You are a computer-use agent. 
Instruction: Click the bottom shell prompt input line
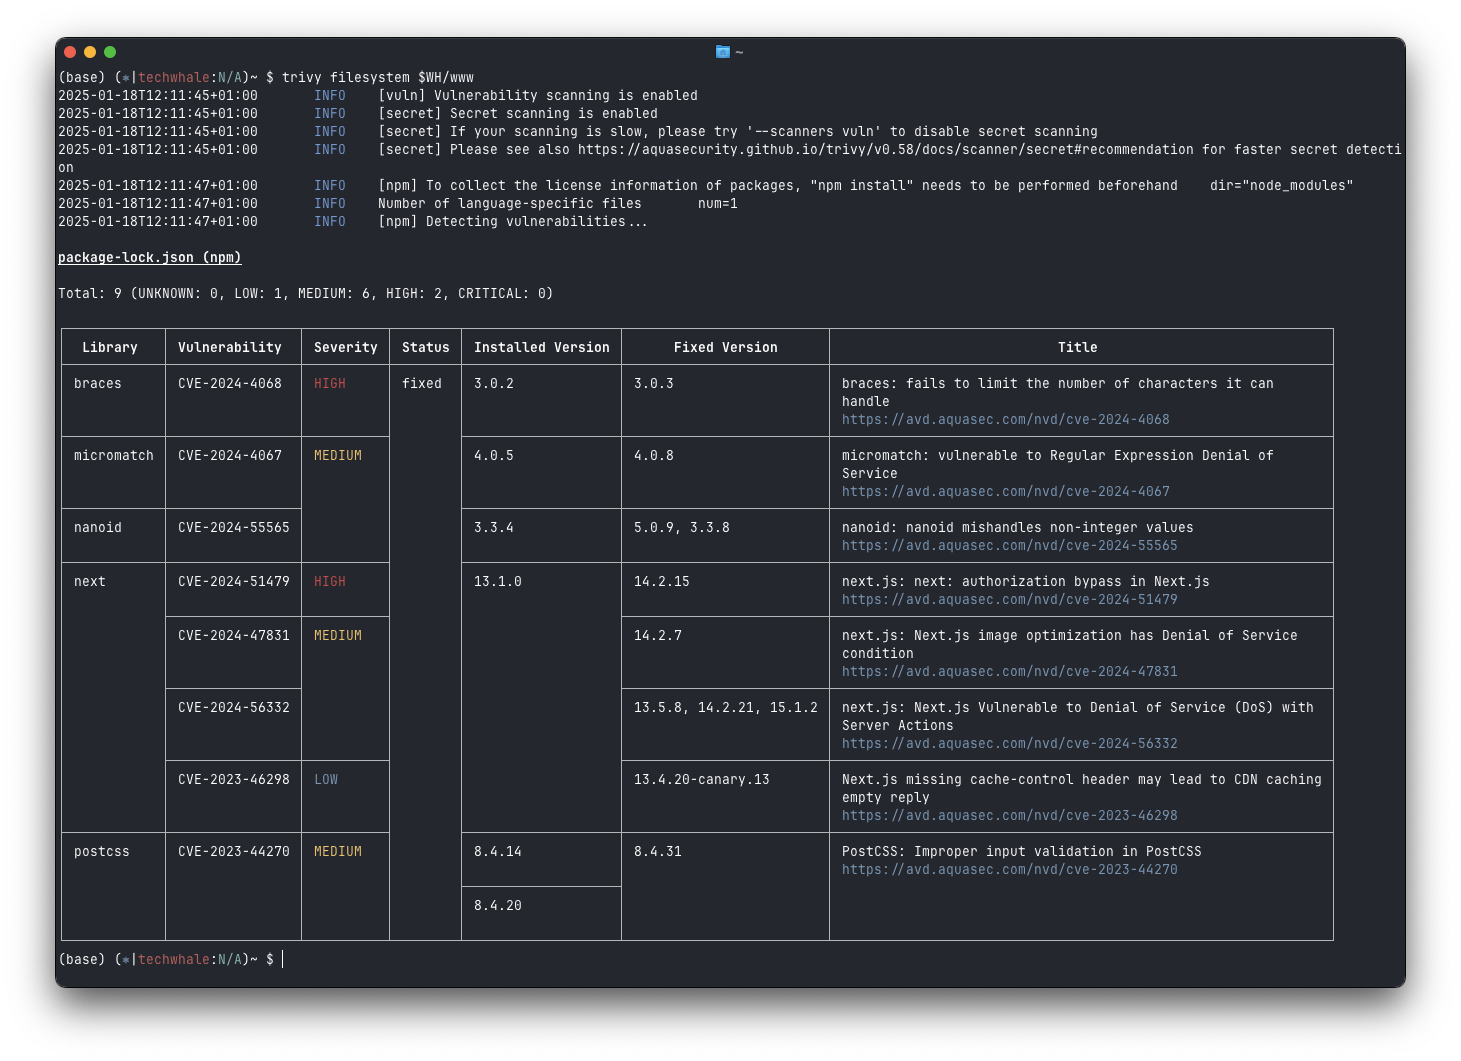[x=170, y=960]
